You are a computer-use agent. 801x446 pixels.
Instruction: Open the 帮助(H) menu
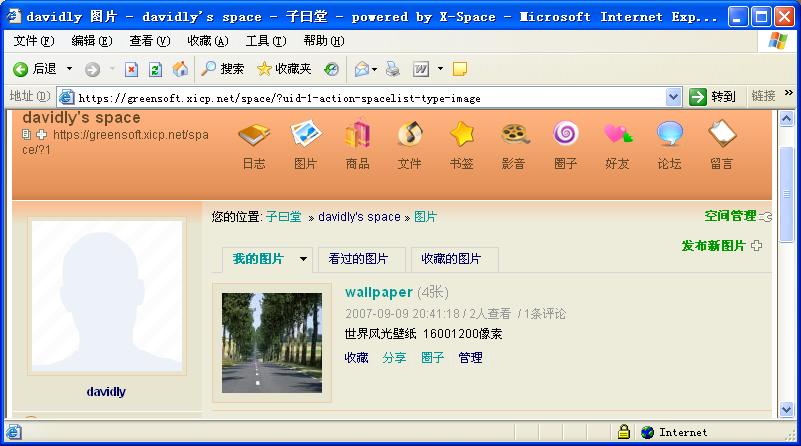(x=324, y=41)
